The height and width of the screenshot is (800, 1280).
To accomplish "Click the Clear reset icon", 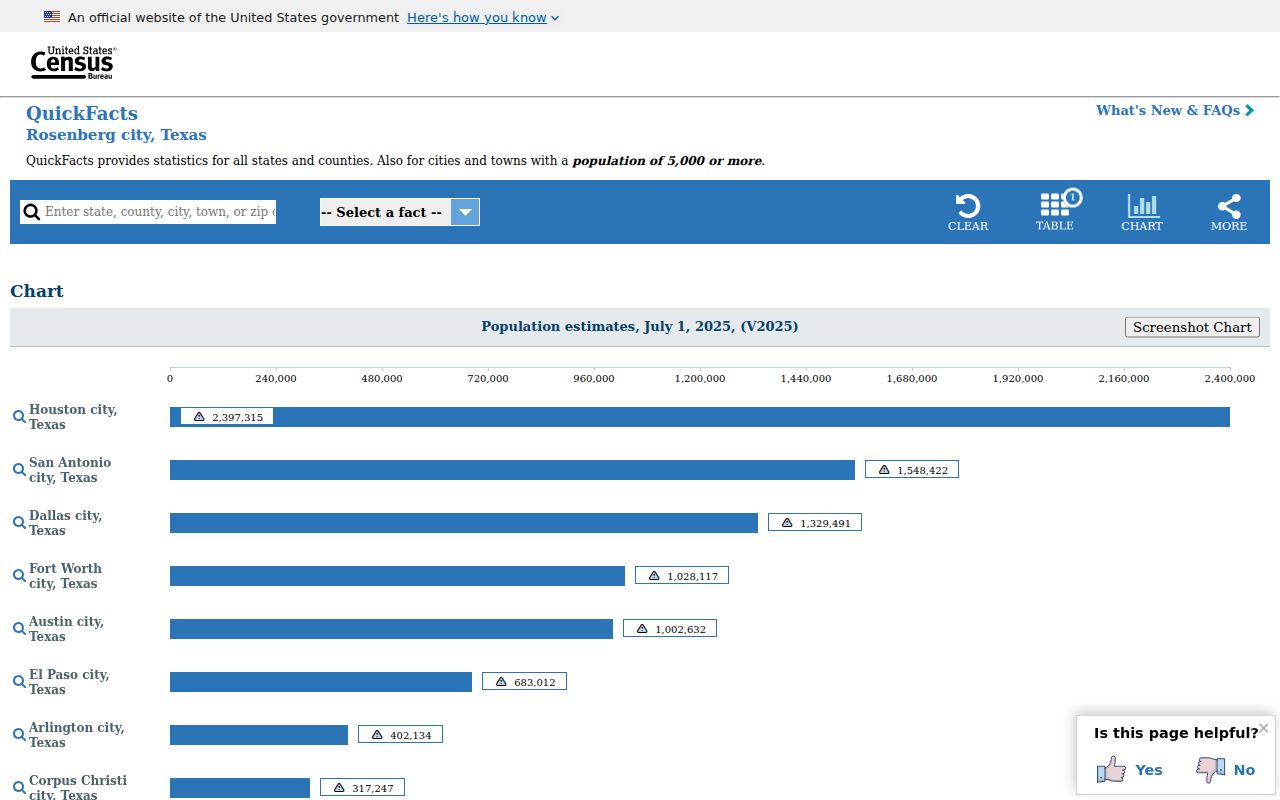I will coord(967,206).
